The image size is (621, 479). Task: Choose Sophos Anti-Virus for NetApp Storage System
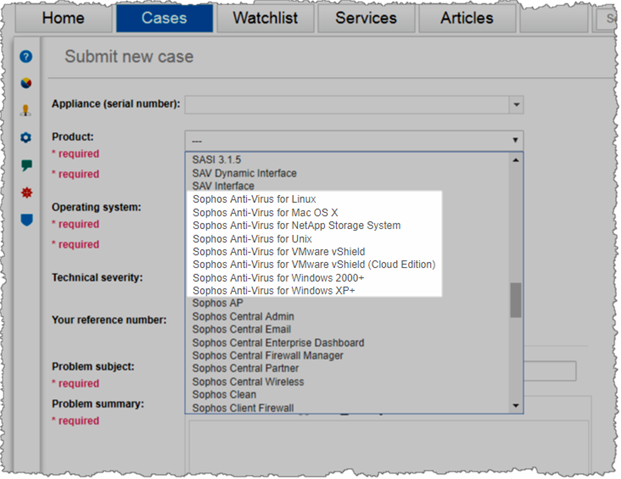tap(297, 225)
